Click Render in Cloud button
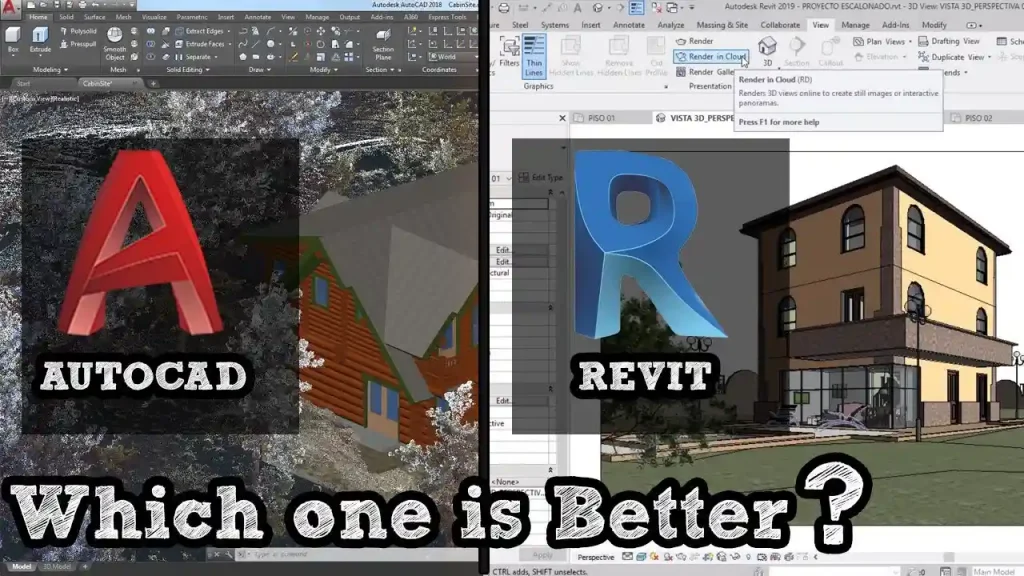Screen dimensions: 1024x576 (x=711, y=57)
